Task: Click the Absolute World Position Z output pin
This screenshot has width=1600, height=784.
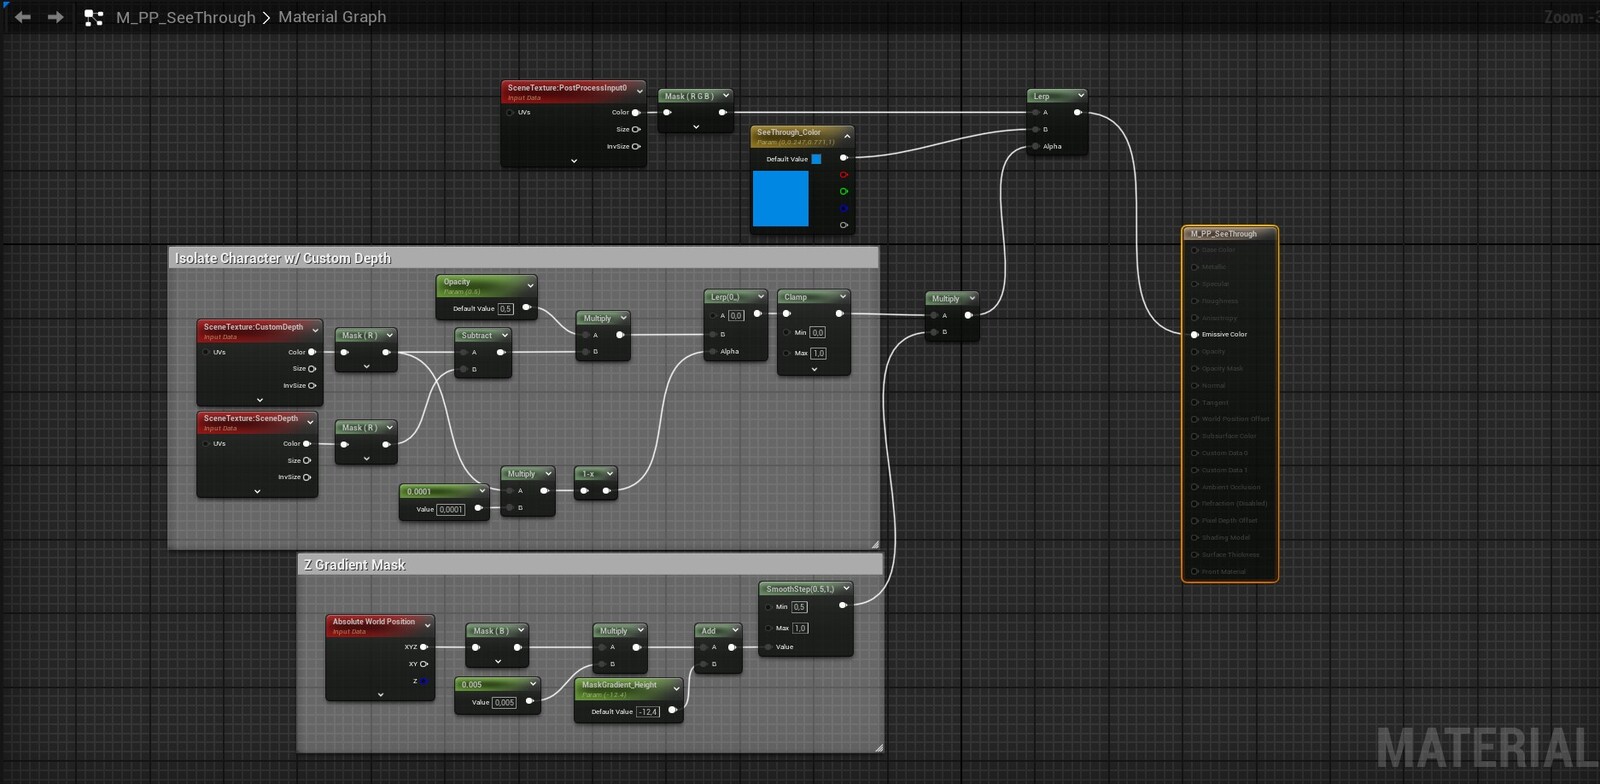Action: [x=424, y=681]
